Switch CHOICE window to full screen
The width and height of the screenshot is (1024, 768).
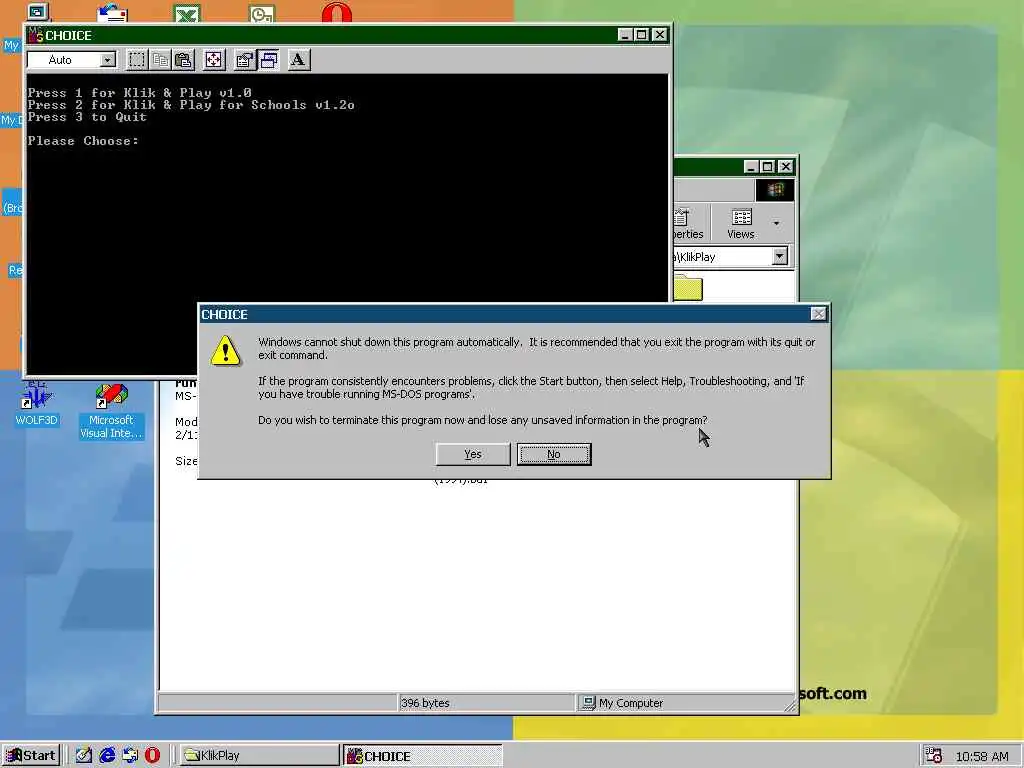click(x=214, y=60)
